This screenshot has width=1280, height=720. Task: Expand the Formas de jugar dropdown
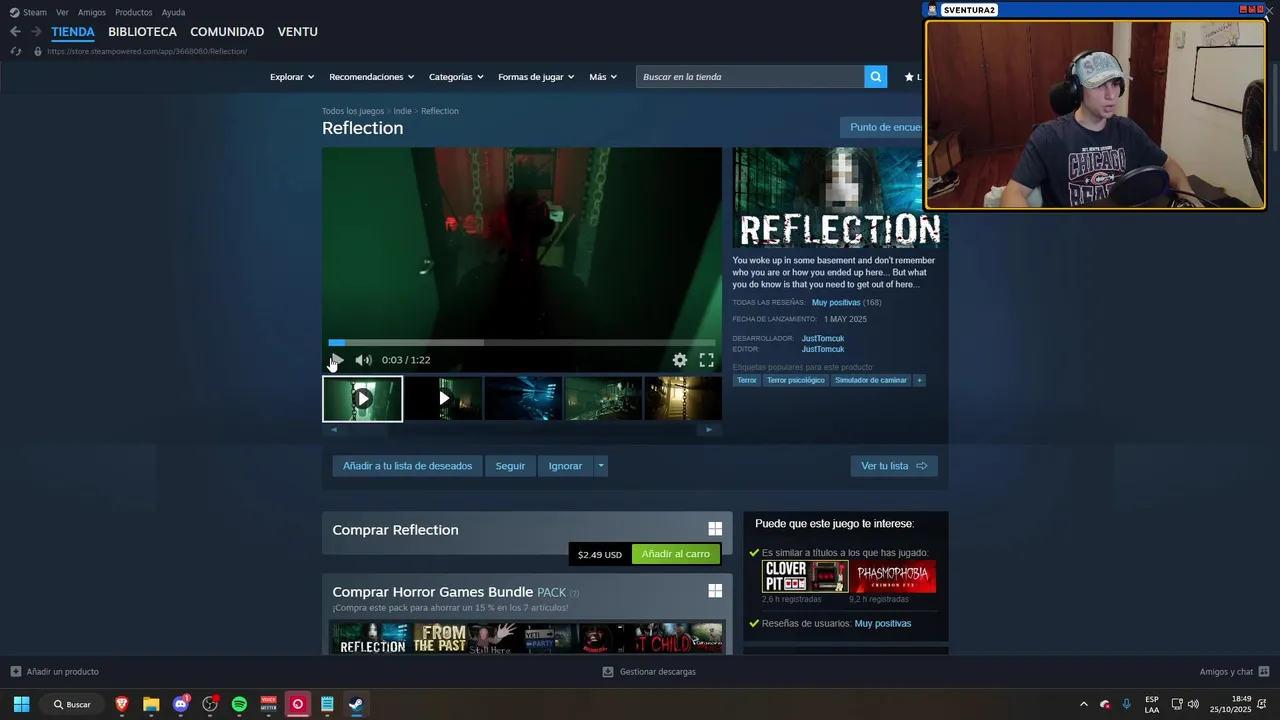536,77
